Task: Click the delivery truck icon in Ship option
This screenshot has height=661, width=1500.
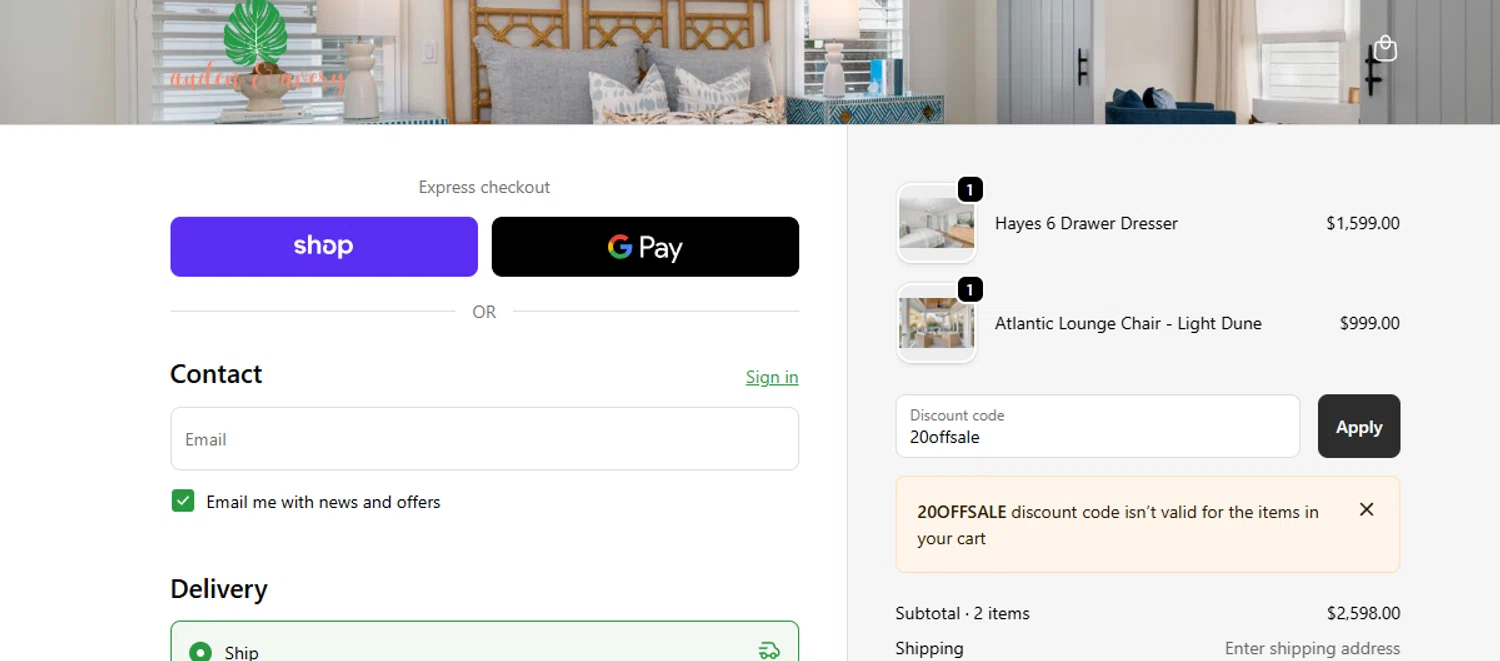Action: [x=768, y=651]
